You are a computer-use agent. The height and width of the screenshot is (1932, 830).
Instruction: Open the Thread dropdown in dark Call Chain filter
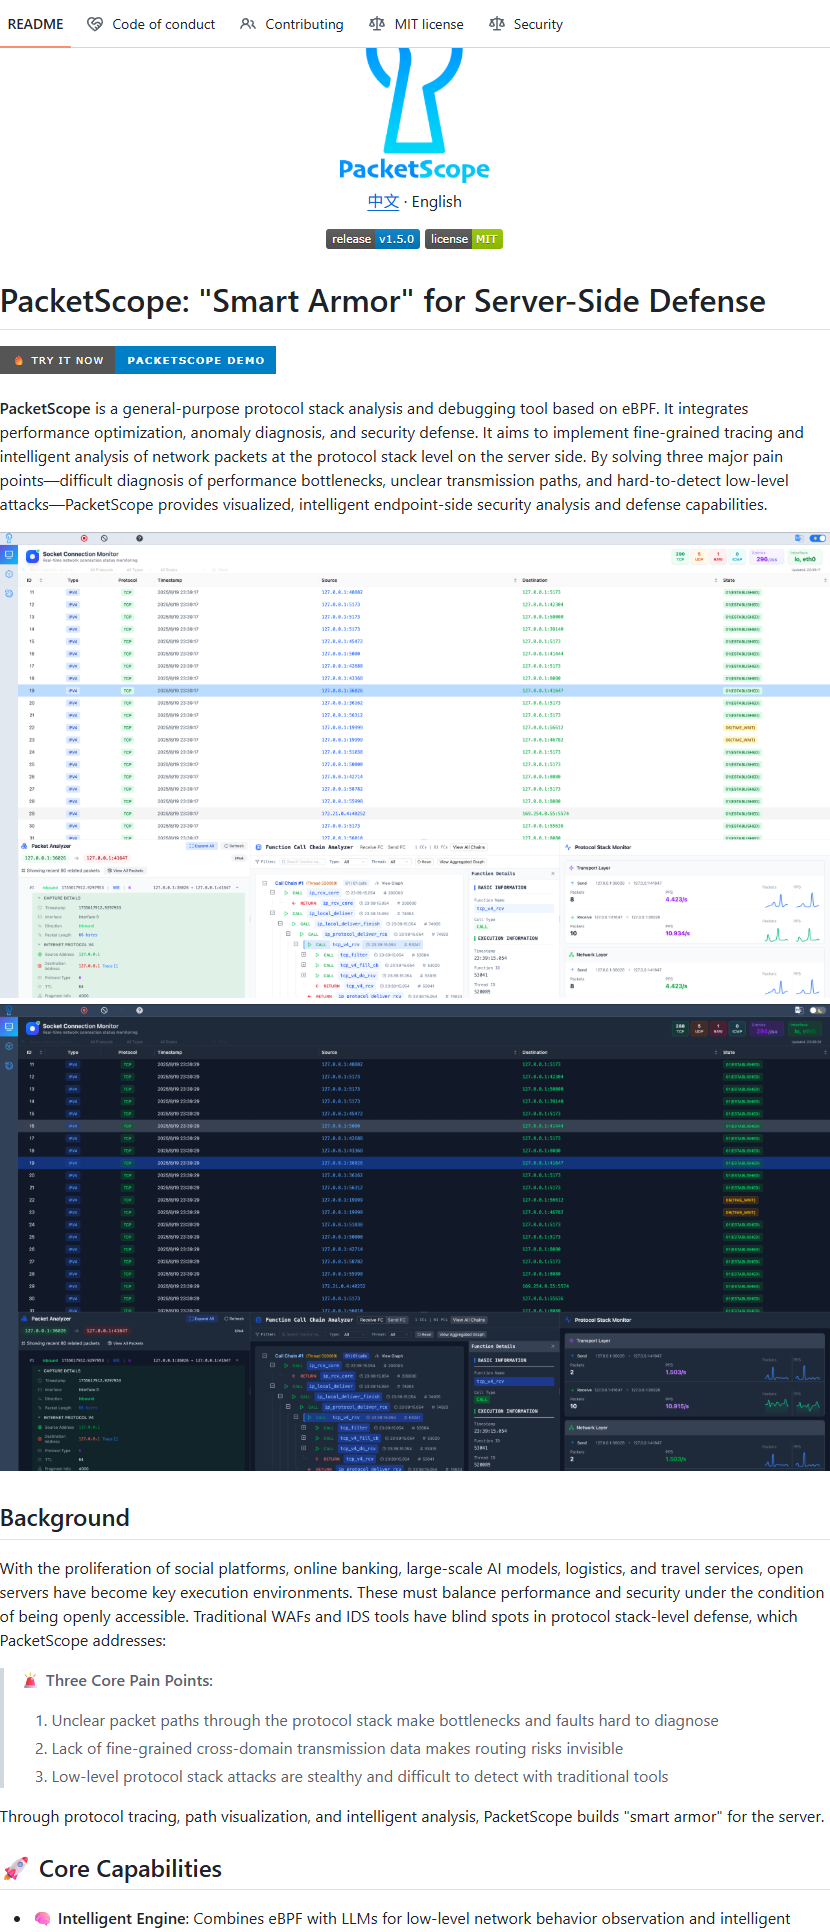click(400, 1334)
